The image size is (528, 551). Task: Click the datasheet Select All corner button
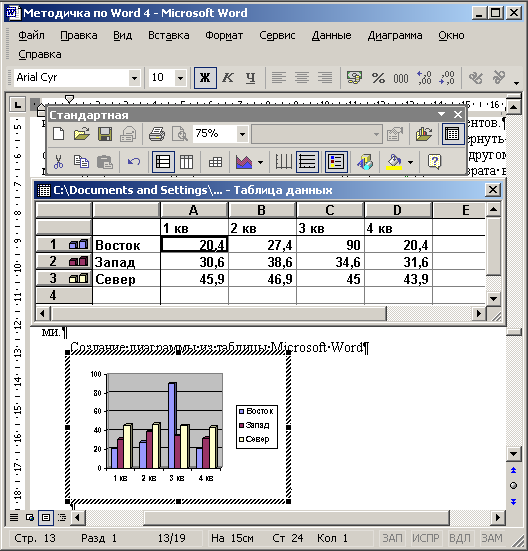point(64,210)
